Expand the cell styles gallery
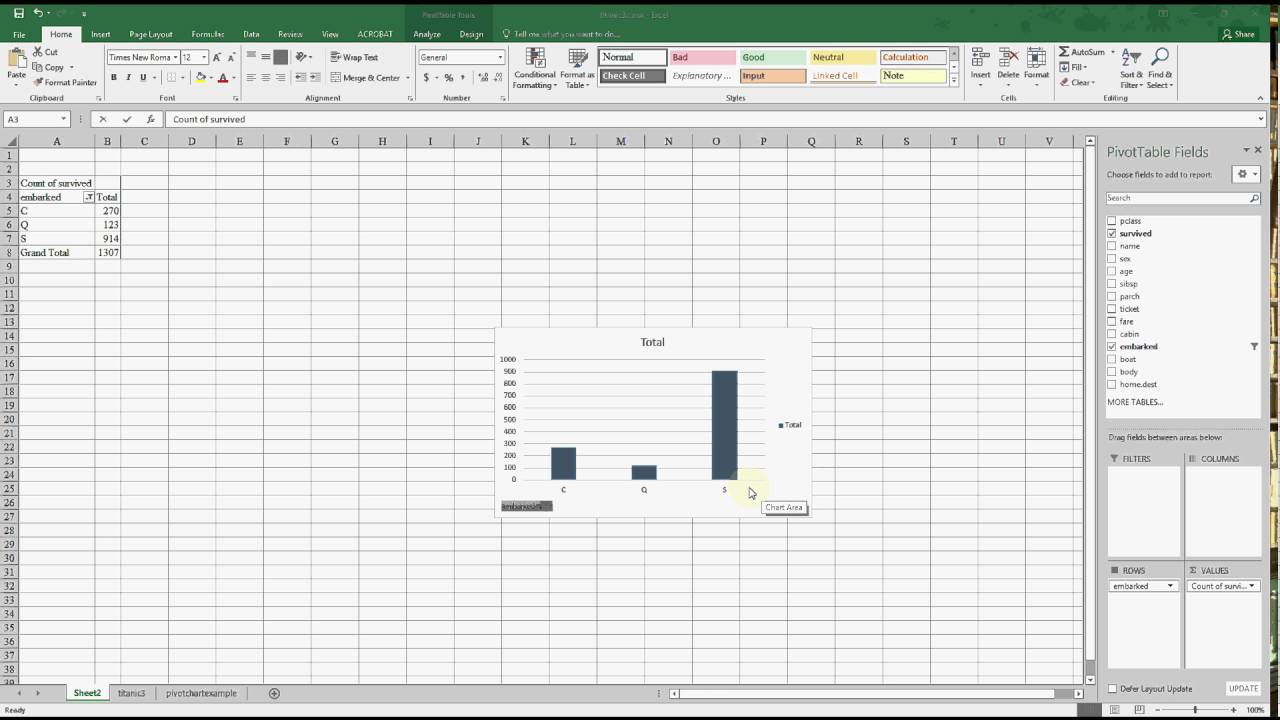Screen dimensions: 1280x720 pos(954,80)
